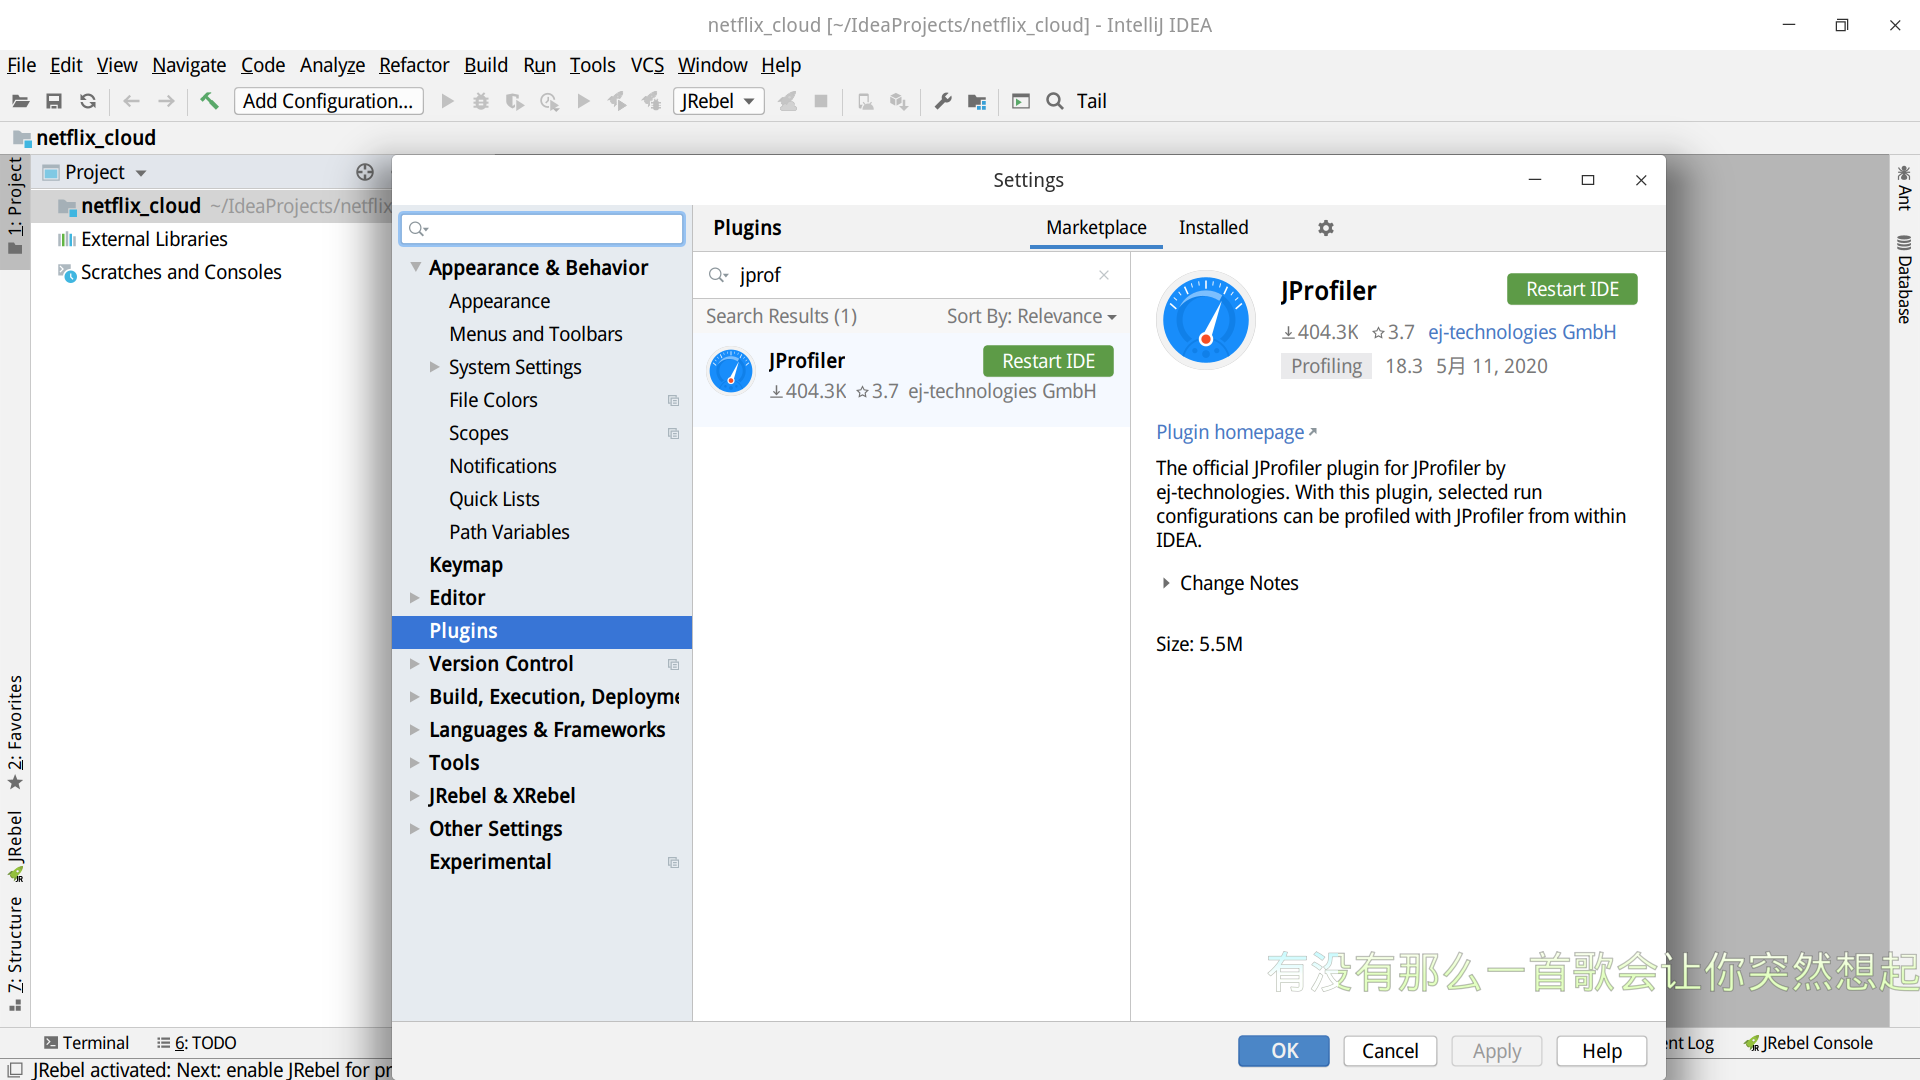
Task: Toggle tool window bars icon at bottom-left
Action: coord(15,1069)
